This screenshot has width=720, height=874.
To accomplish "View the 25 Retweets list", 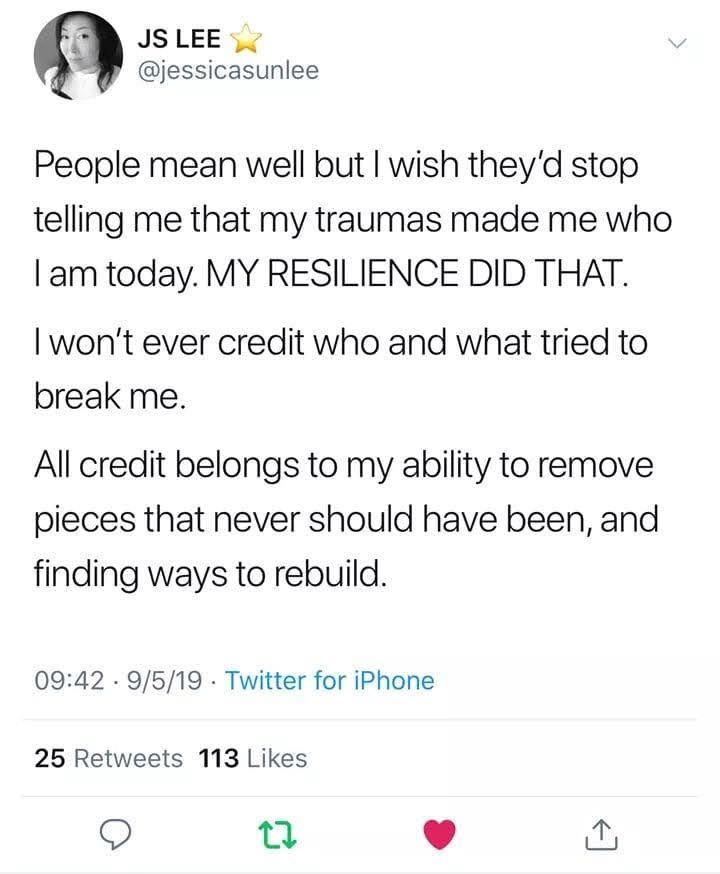I will [109, 758].
